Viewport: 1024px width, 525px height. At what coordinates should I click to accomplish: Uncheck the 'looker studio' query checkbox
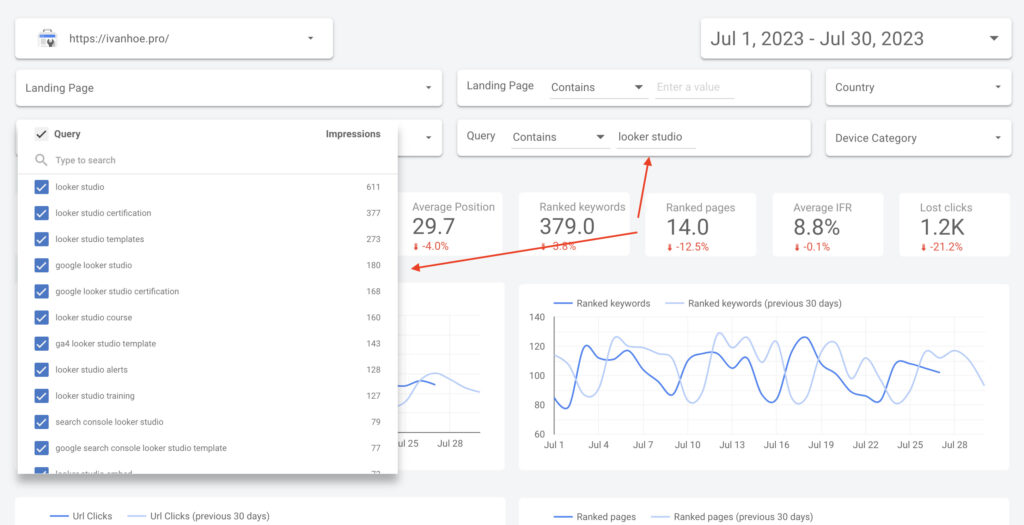(42, 187)
